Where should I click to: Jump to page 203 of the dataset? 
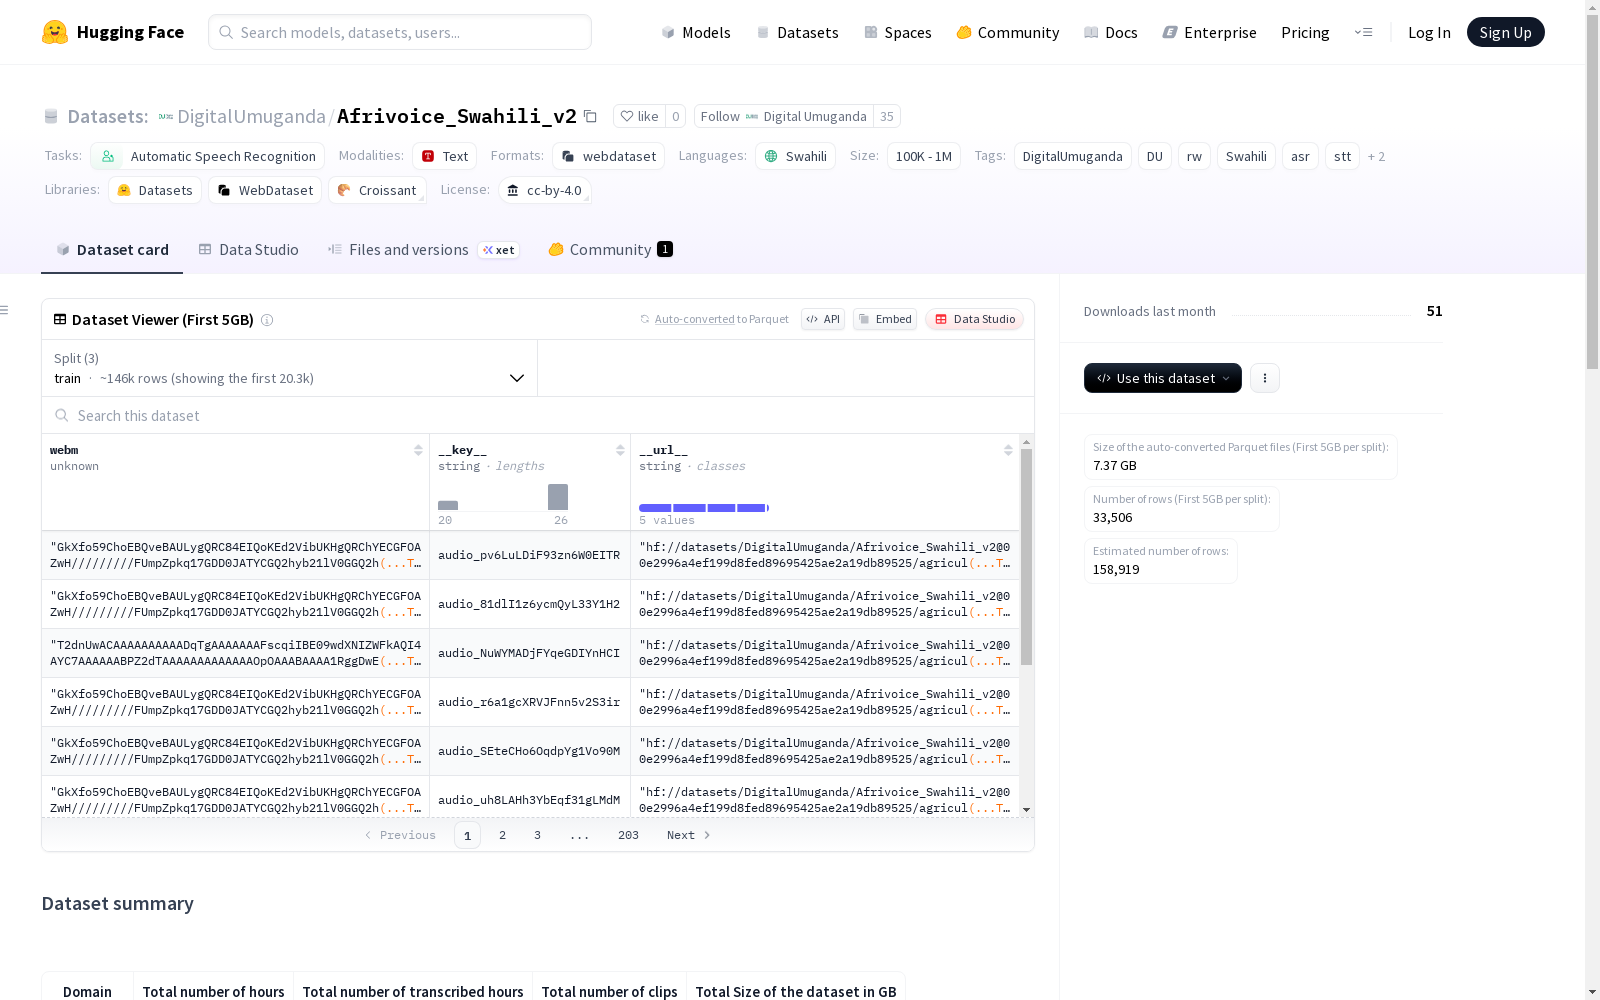pyautogui.click(x=628, y=835)
